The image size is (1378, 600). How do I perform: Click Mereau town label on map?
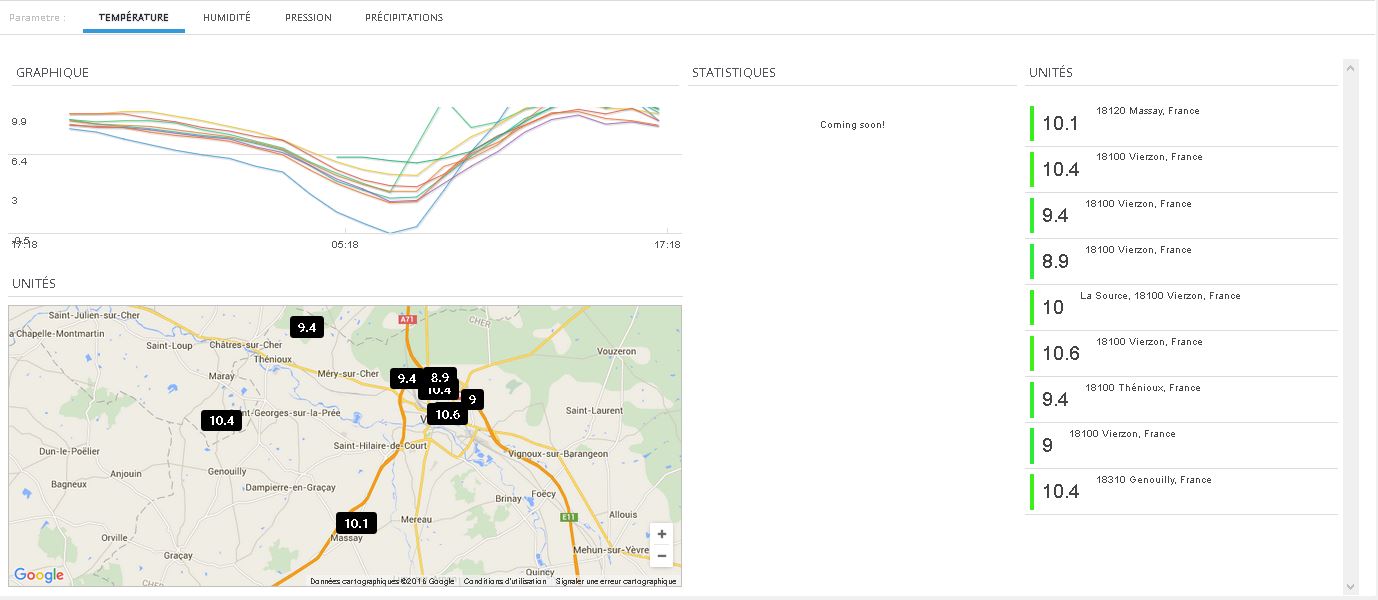point(416,520)
